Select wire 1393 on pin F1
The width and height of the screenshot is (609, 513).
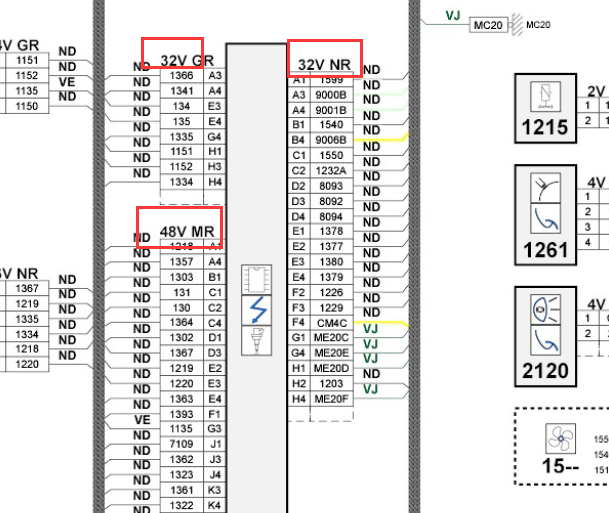click(x=182, y=414)
